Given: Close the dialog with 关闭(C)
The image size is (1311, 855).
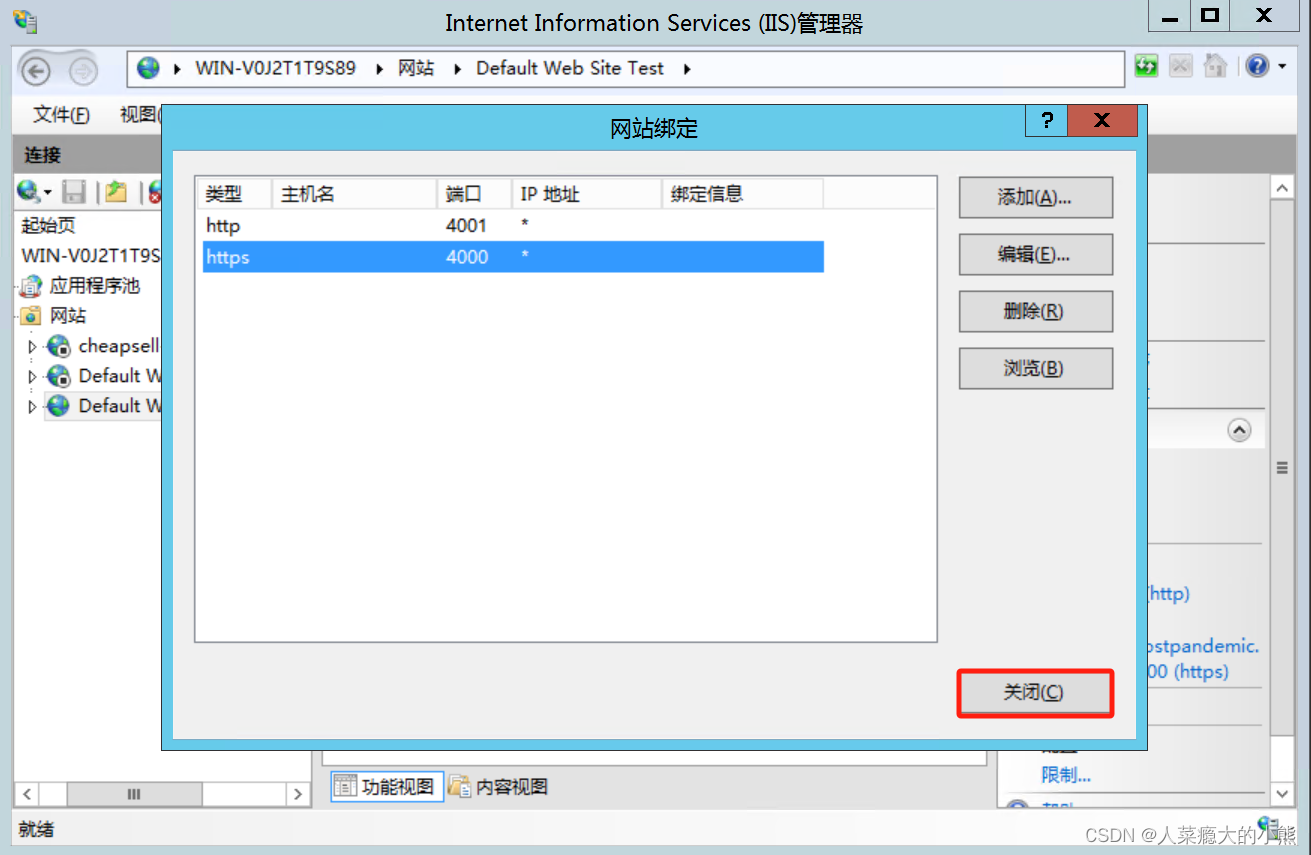Looking at the screenshot, I should pyautogui.click(x=1036, y=693).
